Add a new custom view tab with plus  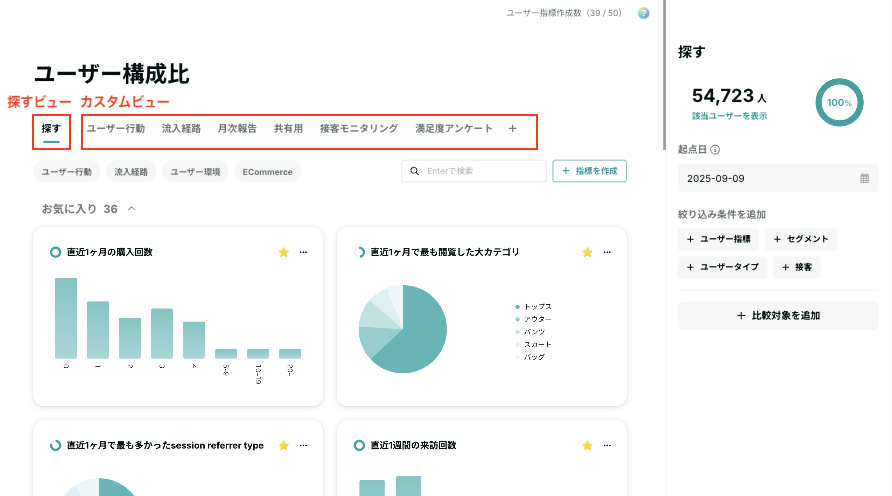pos(513,129)
